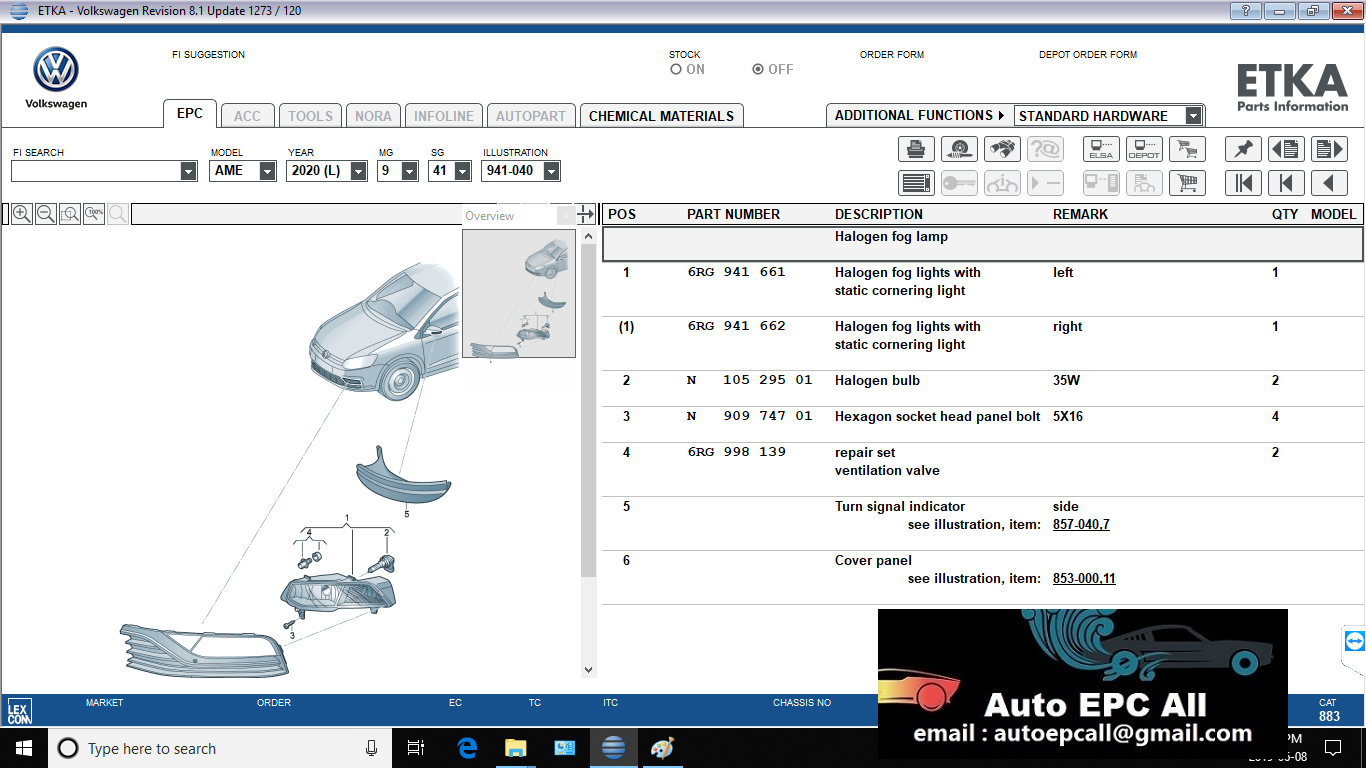Click the binoculars search icon
The image size is (1366, 768).
tap(1002, 149)
